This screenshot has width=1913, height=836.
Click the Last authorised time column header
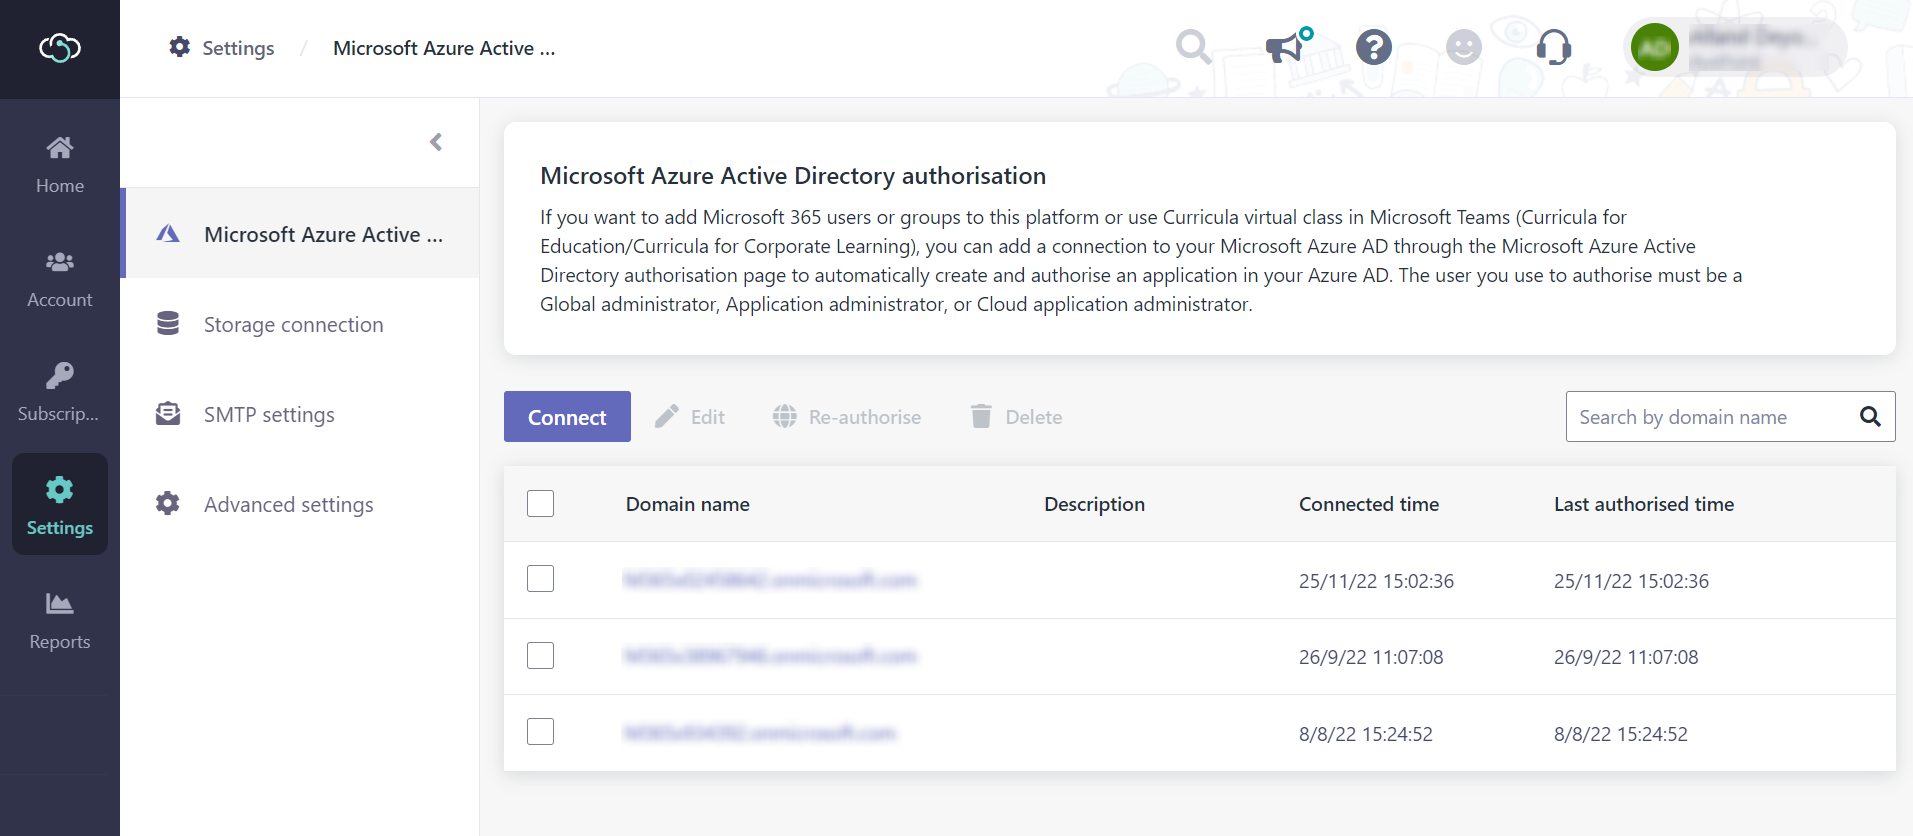point(1644,504)
